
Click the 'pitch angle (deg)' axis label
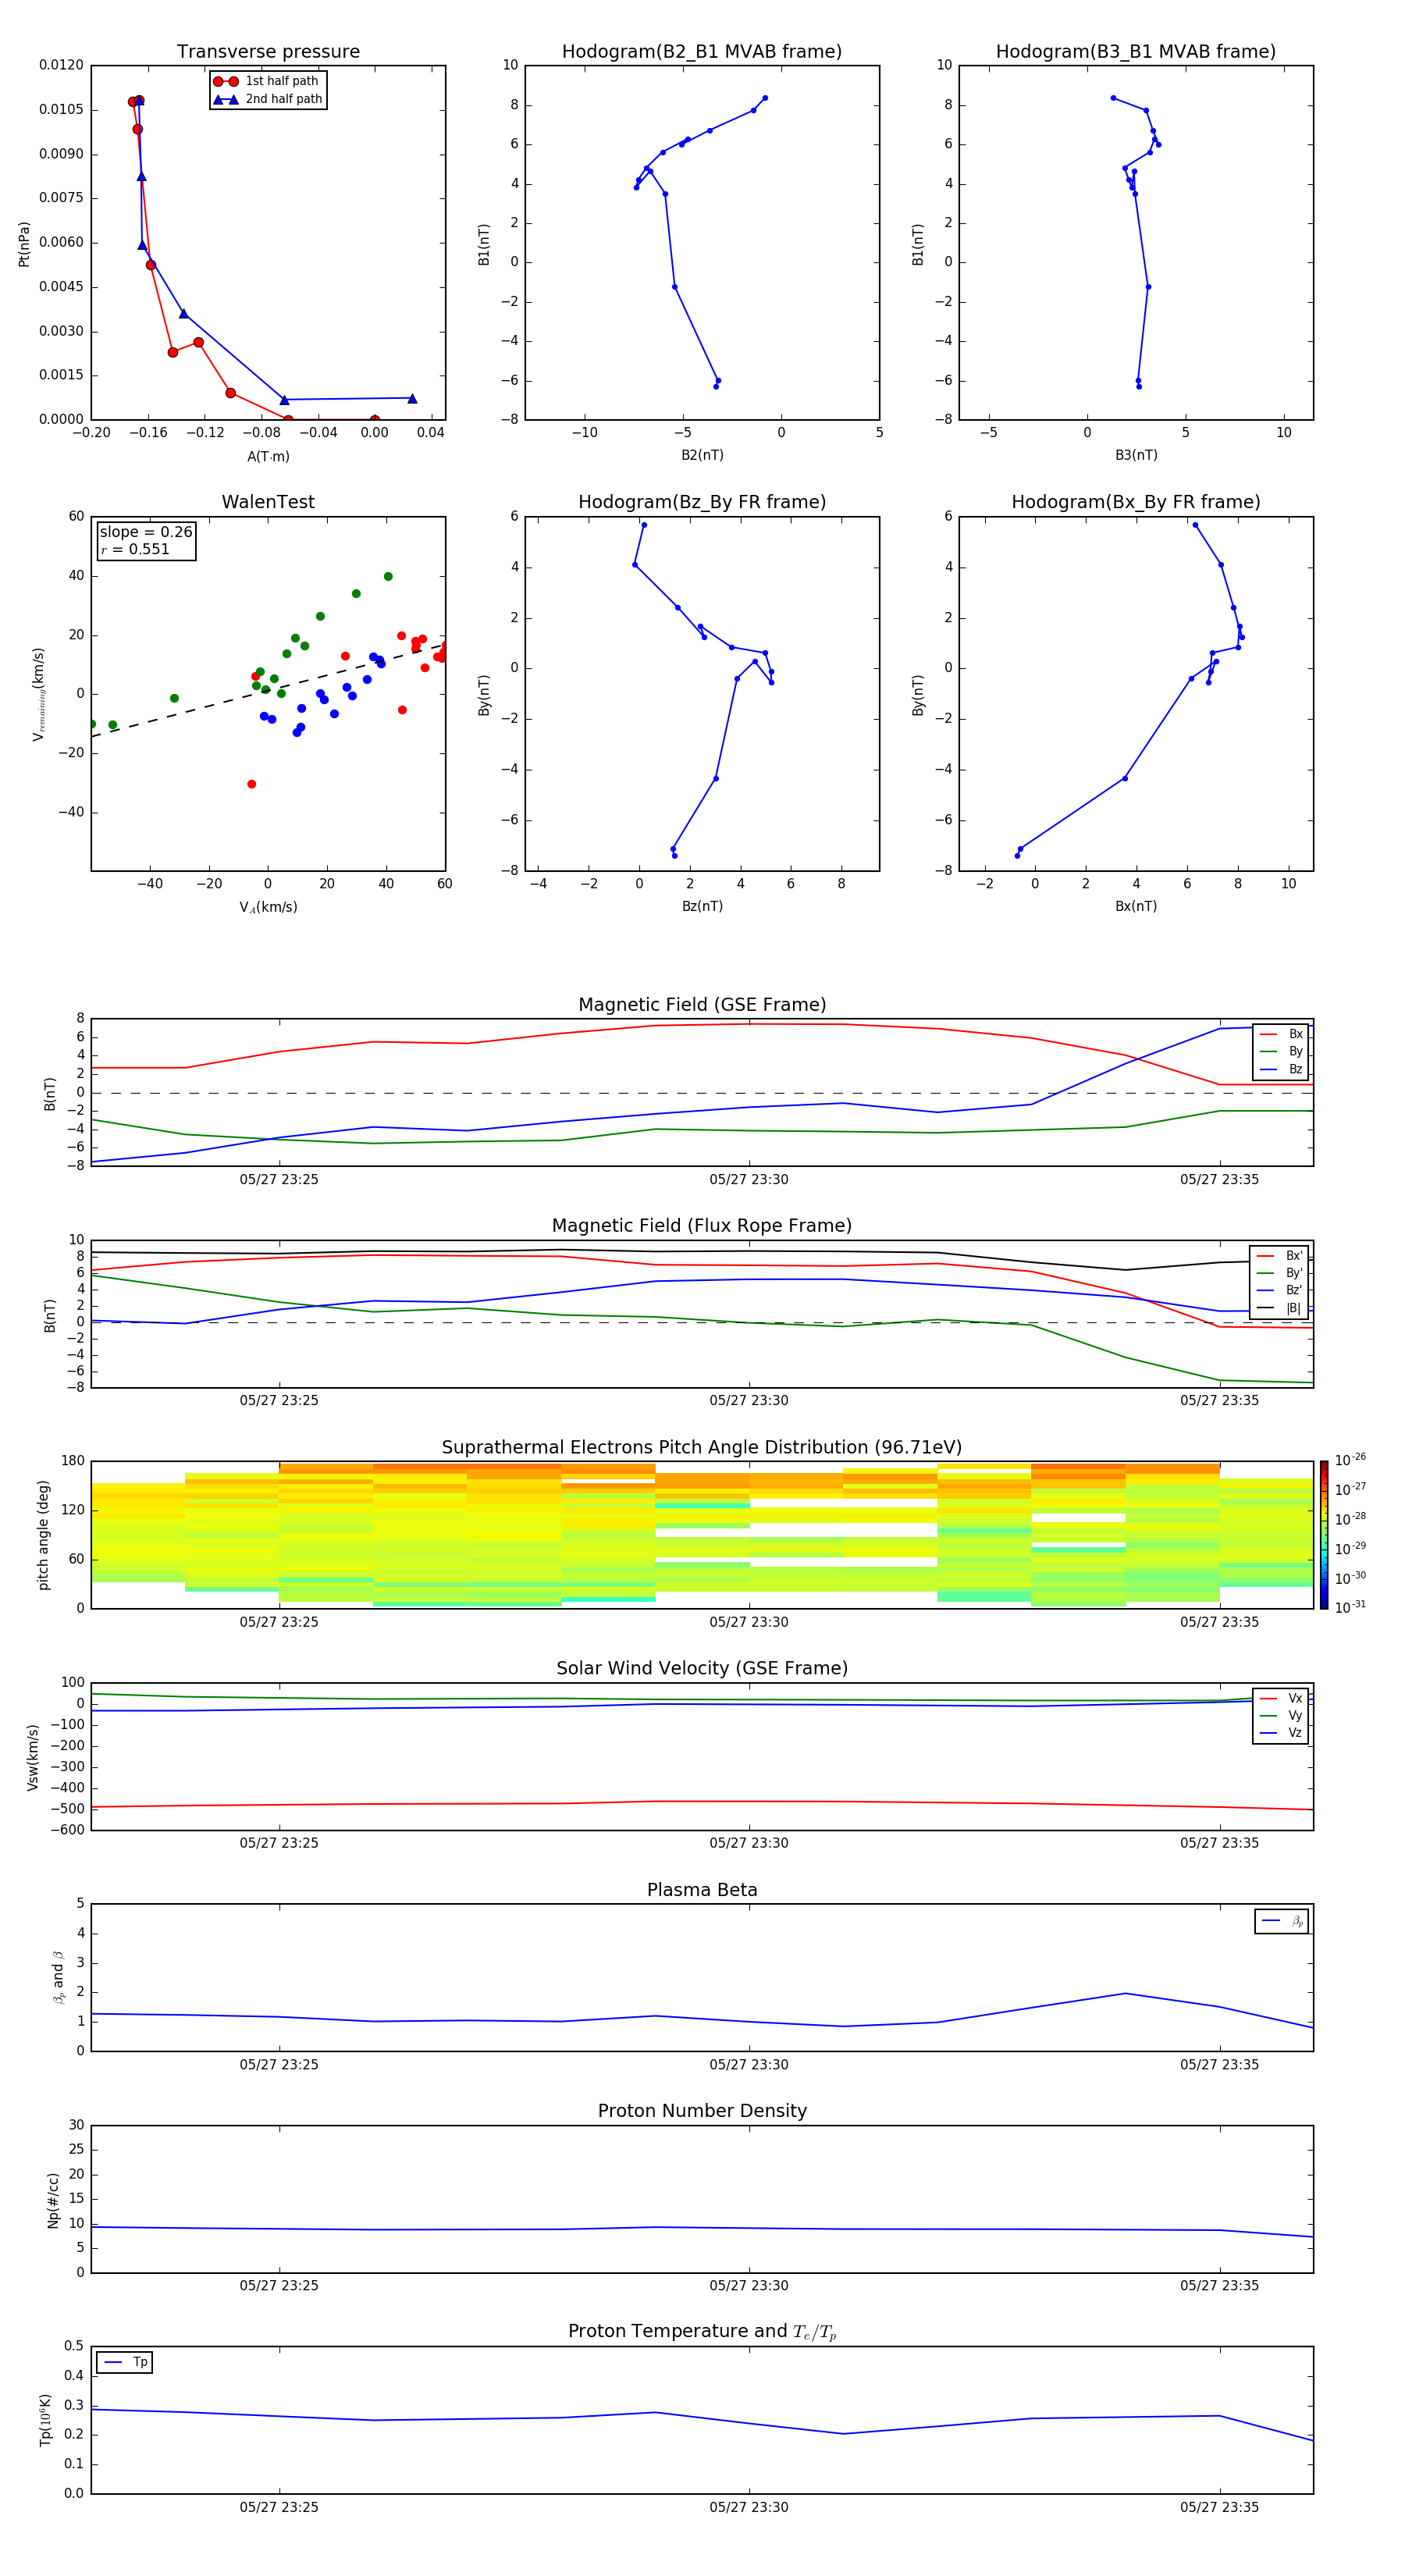(43, 1535)
